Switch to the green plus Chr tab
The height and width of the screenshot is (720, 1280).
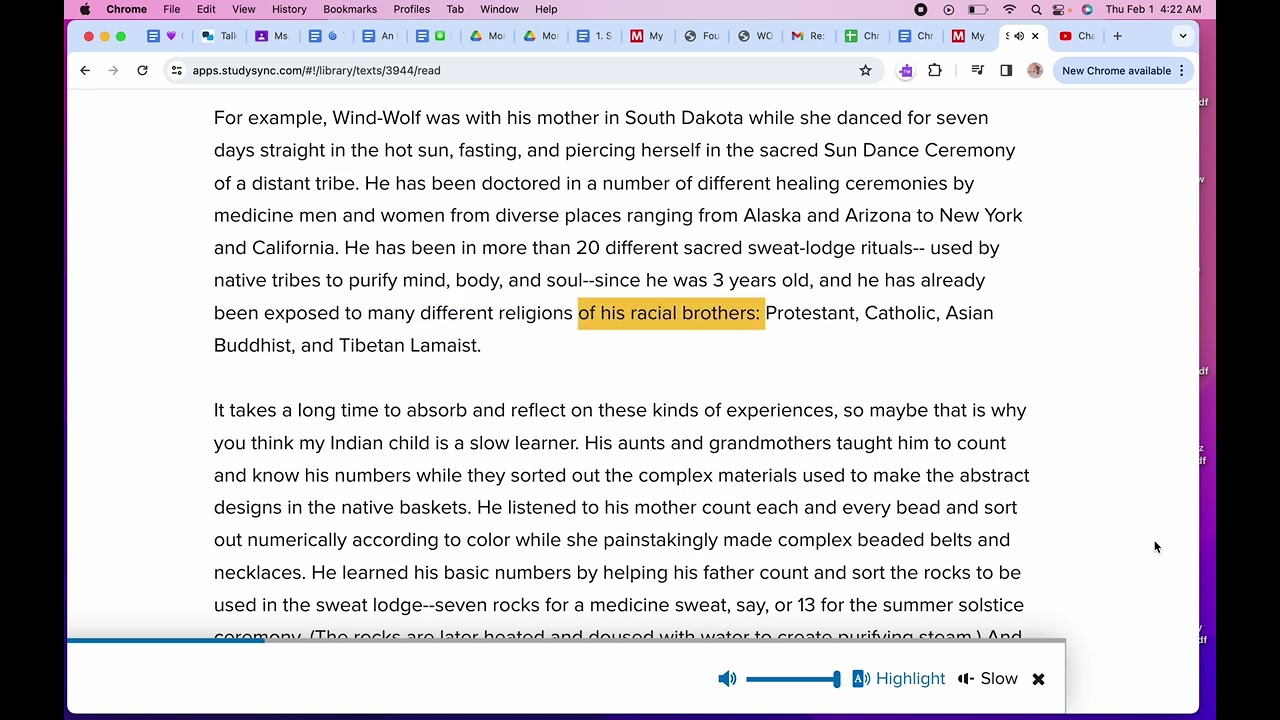(x=861, y=36)
